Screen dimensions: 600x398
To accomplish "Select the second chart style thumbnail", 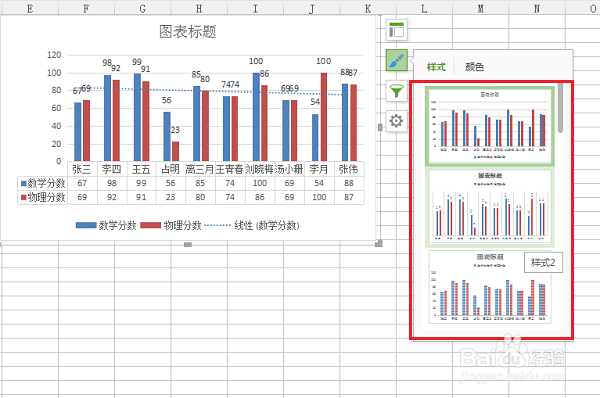I will tap(489, 207).
